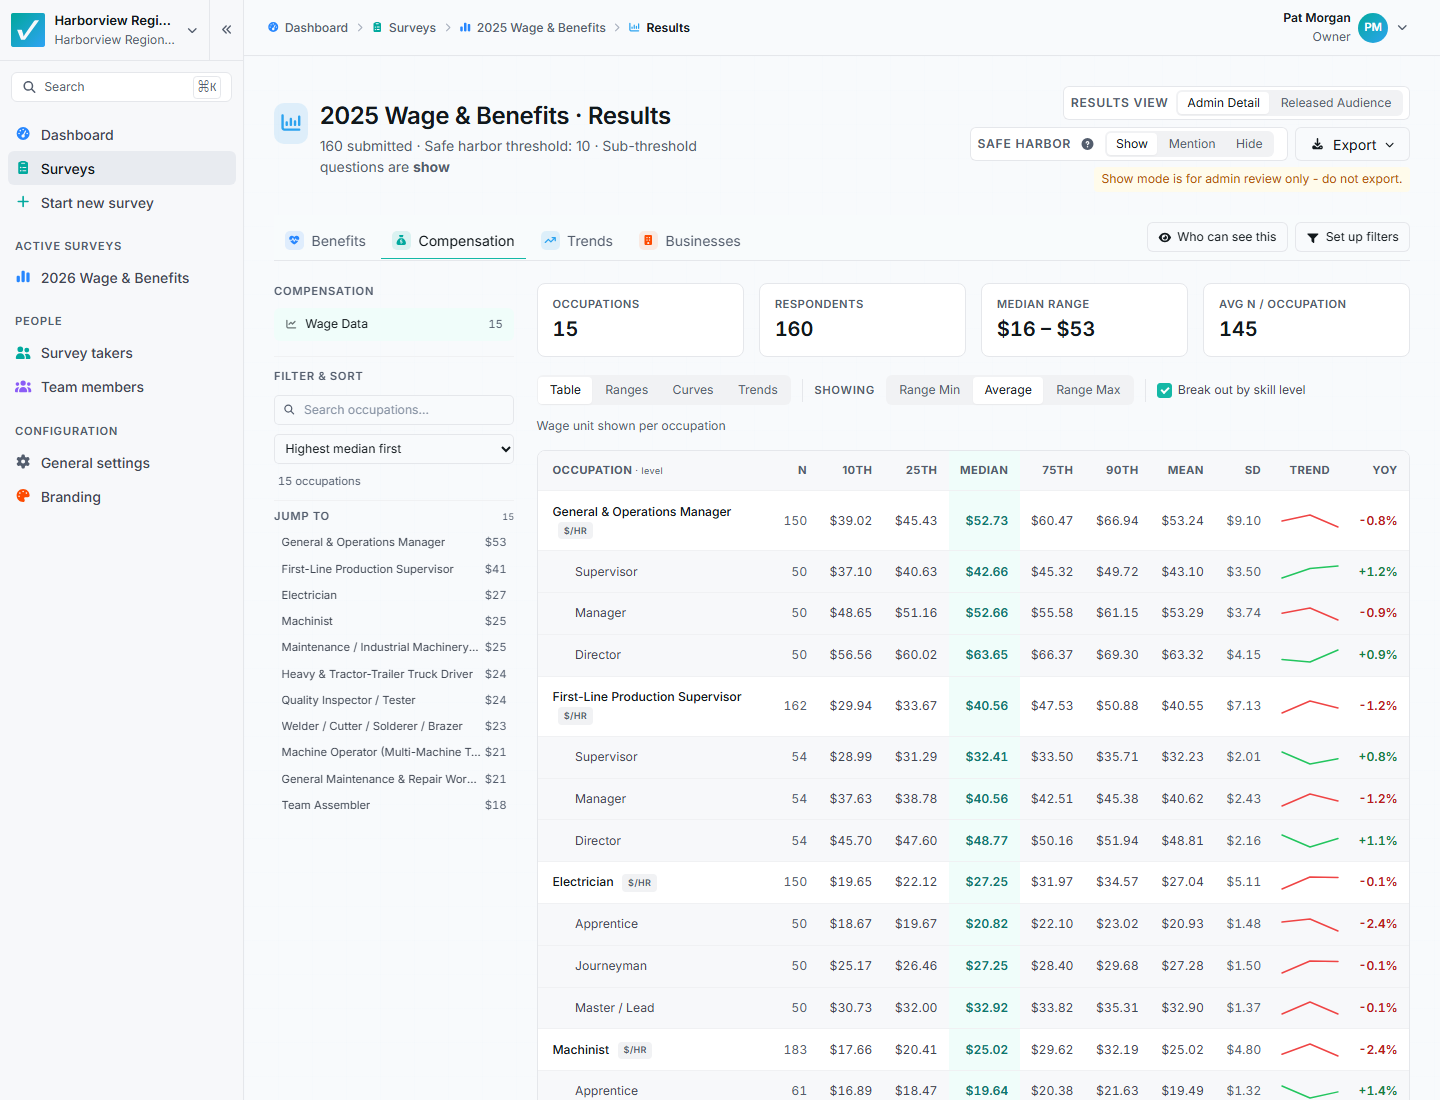Collapse the sidebar with double-chevron icon
This screenshot has width=1440, height=1100.
(x=227, y=29)
